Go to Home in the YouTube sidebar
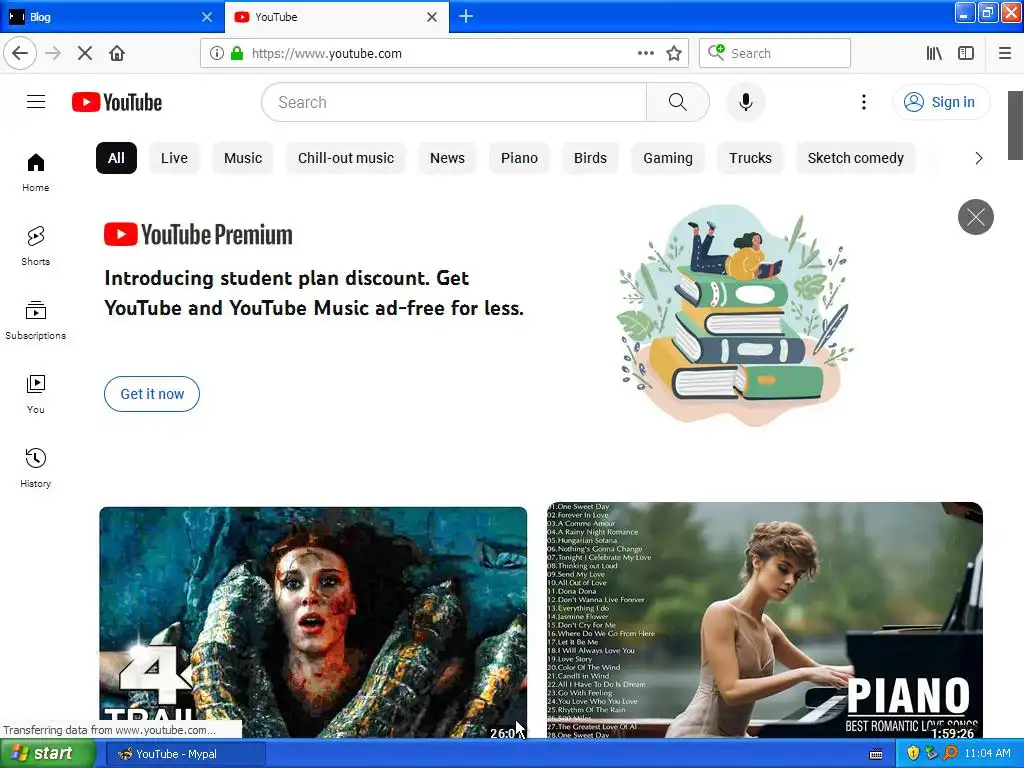 [x=35, y=172]
